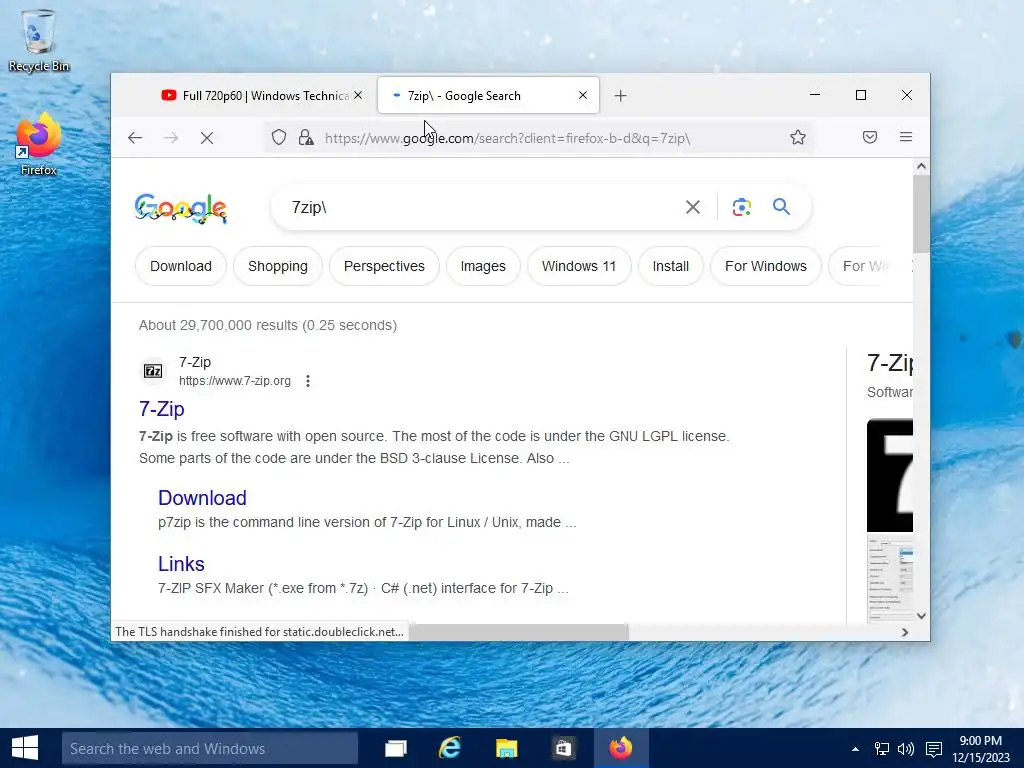Screen dimensions: 1024x768
Task: Launch Internet Explorer from taskbar
Action: tap(451, 748)
